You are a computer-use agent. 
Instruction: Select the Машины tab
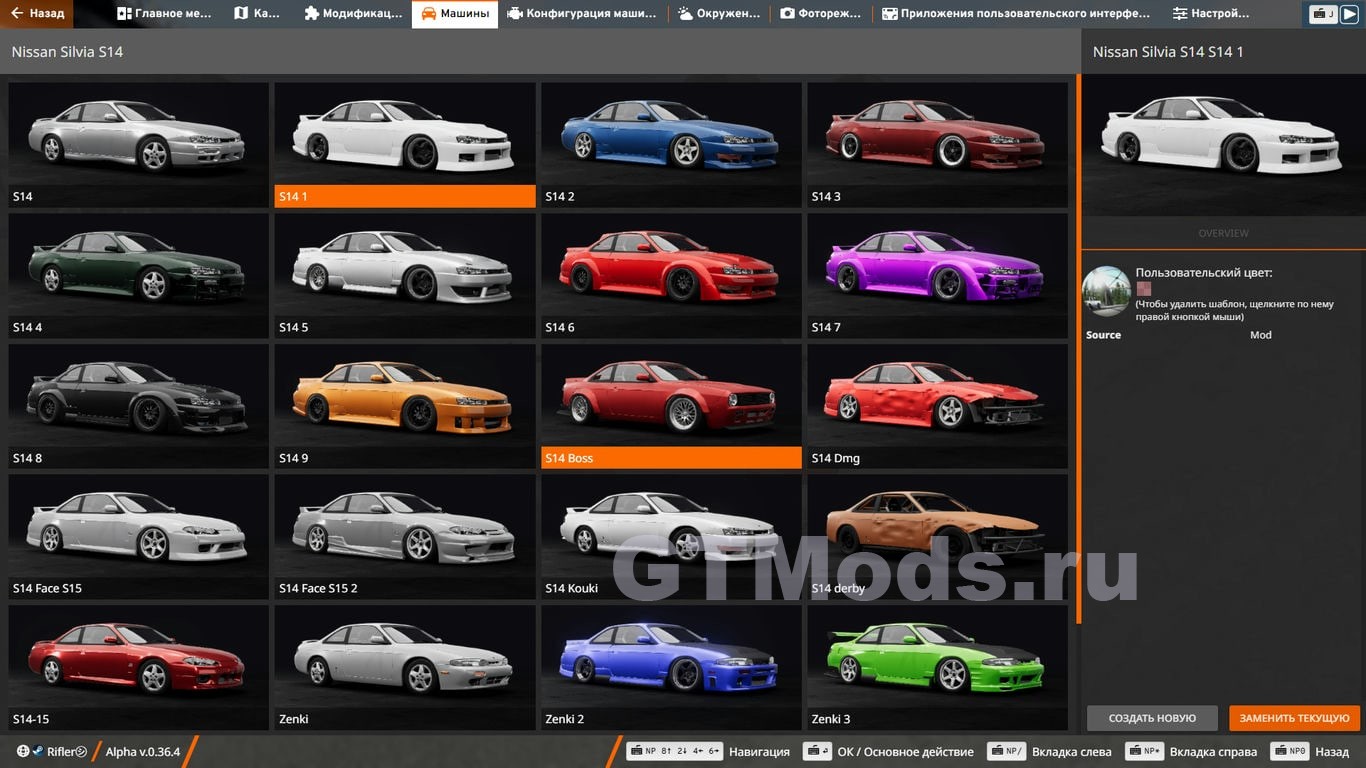click(455, 14)
